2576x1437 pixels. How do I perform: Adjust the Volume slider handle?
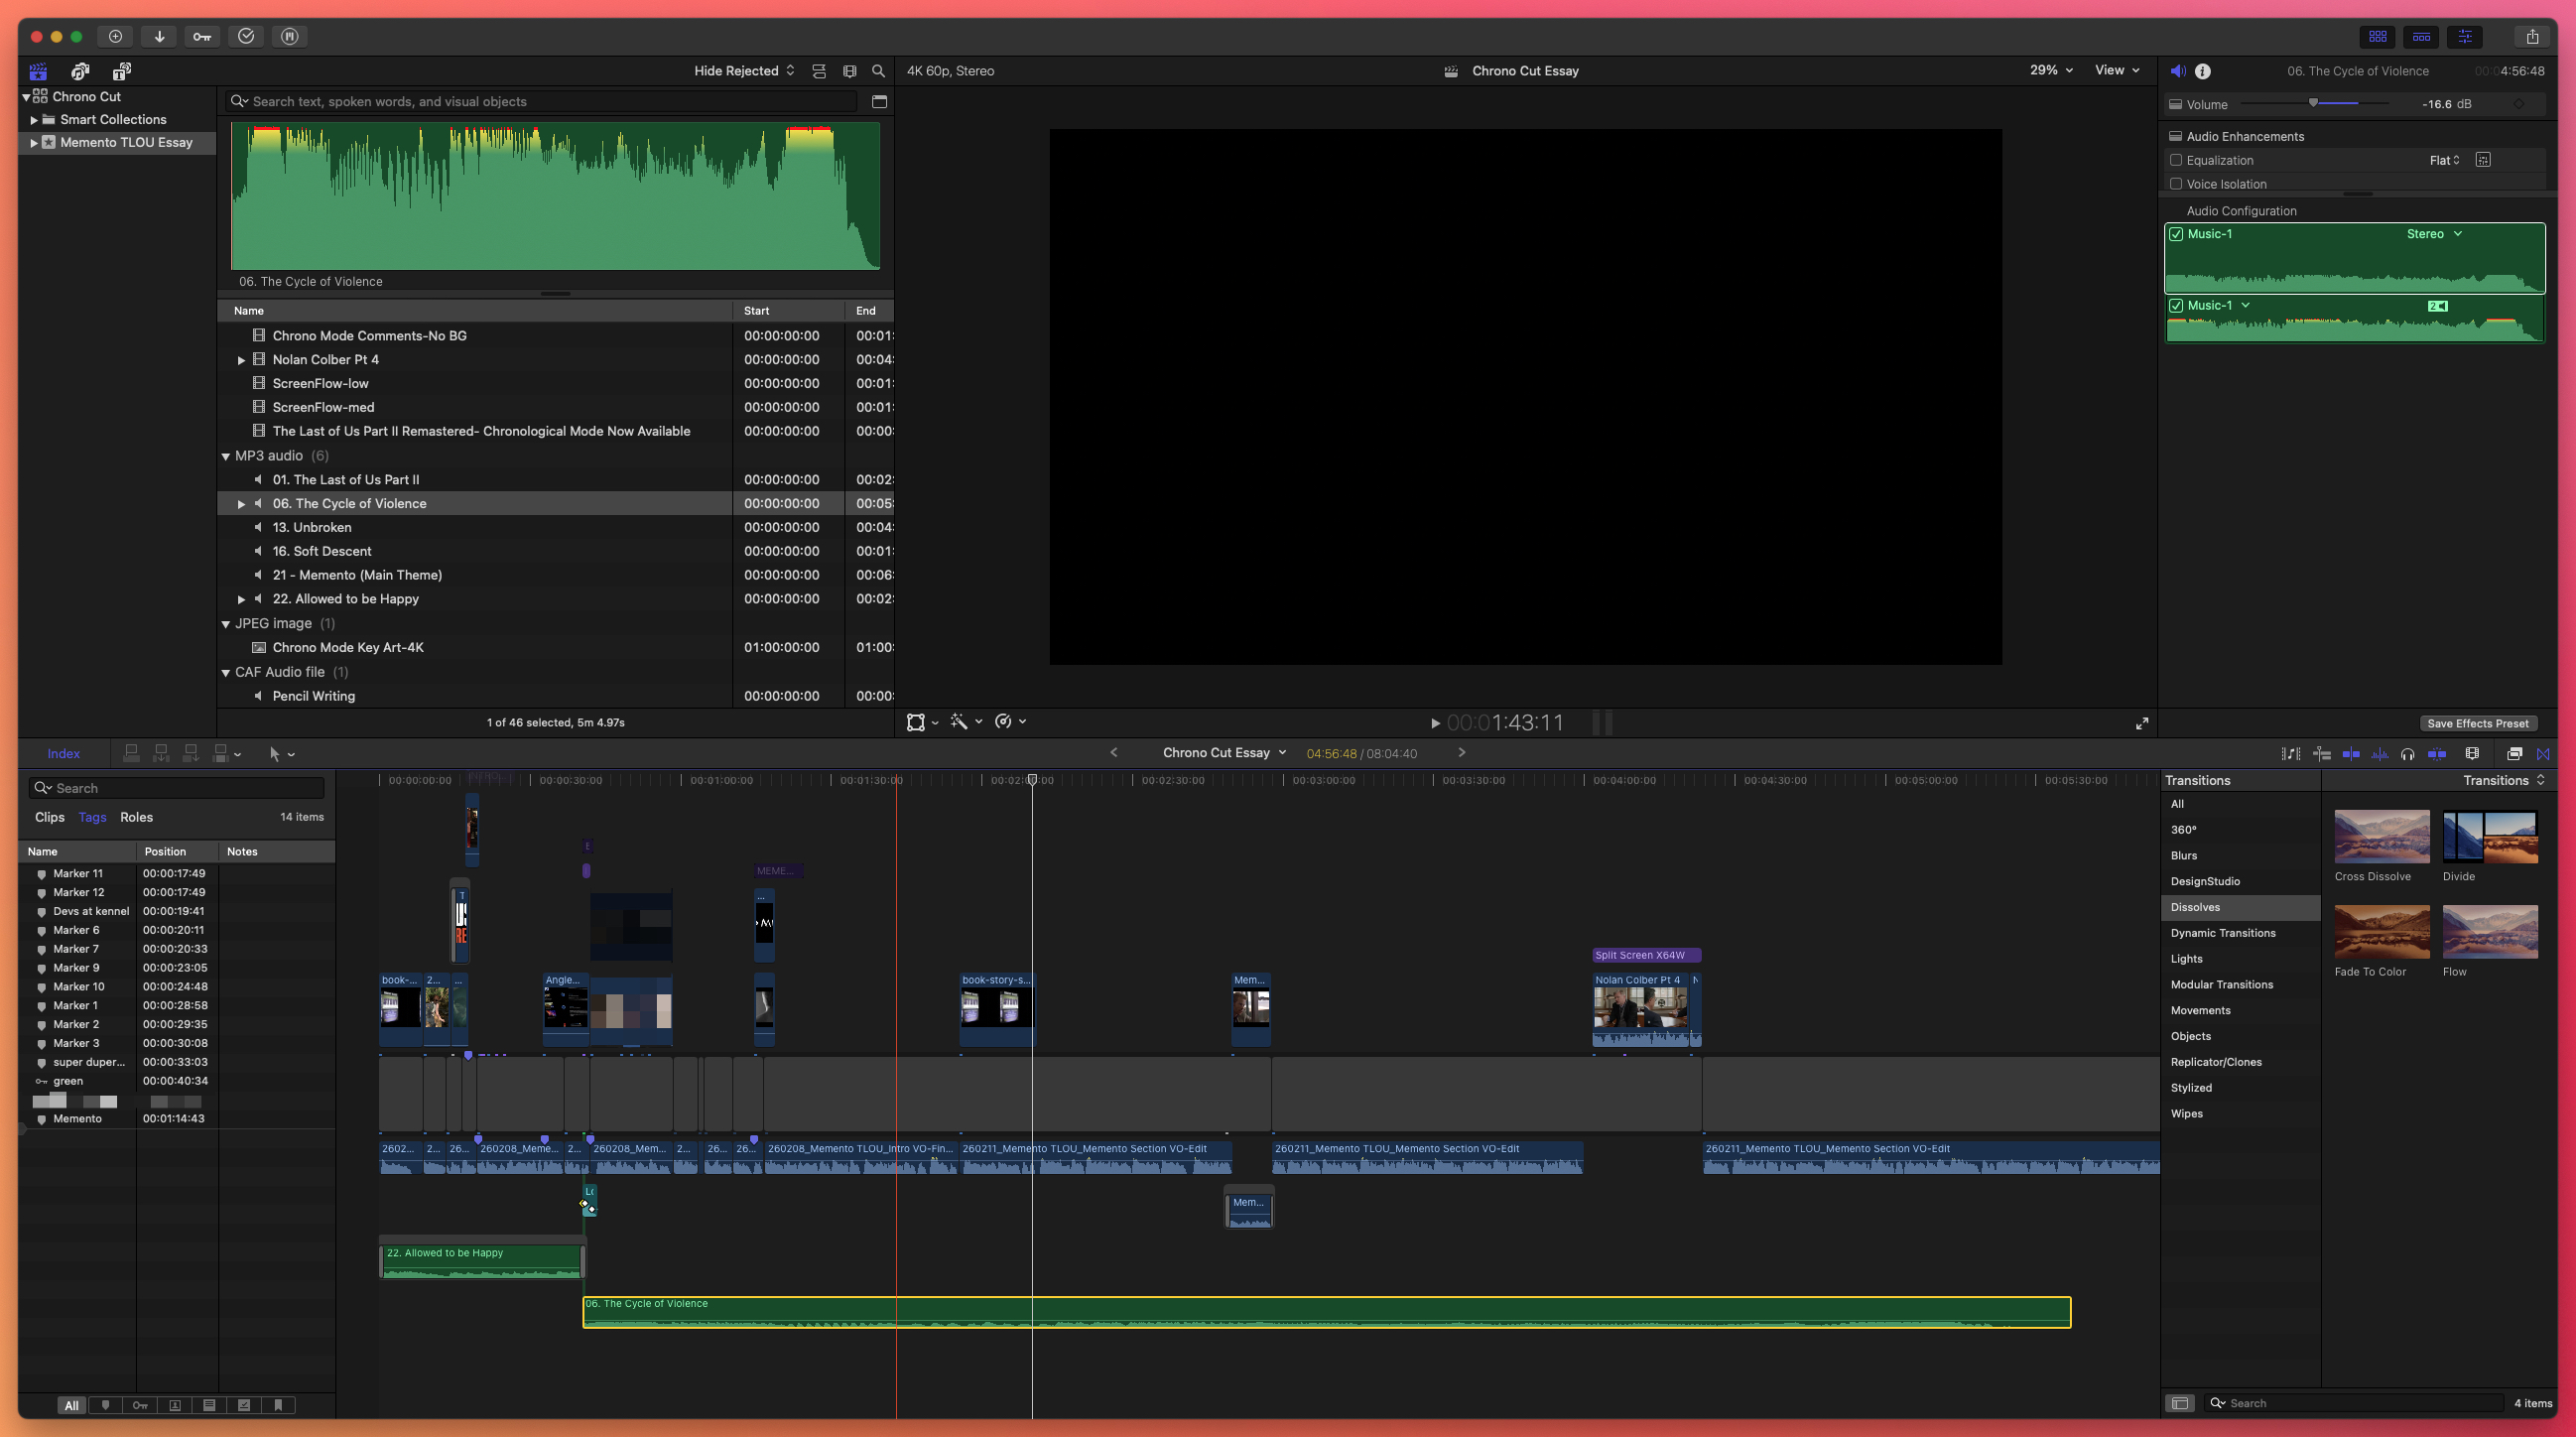click(2313, 103)
